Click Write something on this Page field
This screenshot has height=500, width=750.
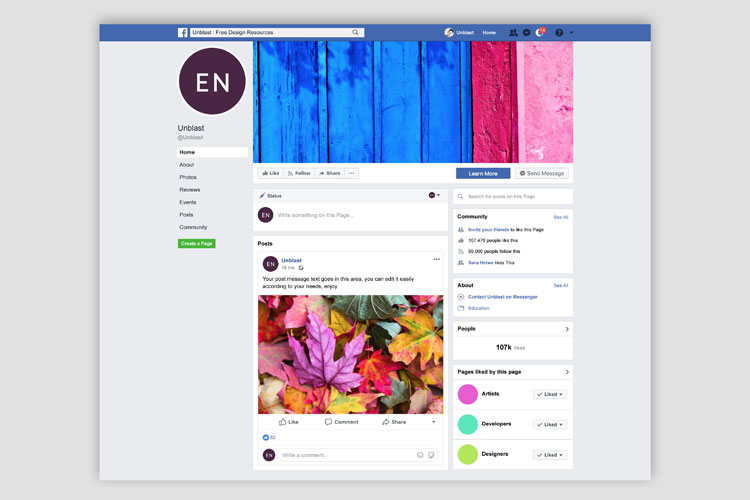point(316,215)
